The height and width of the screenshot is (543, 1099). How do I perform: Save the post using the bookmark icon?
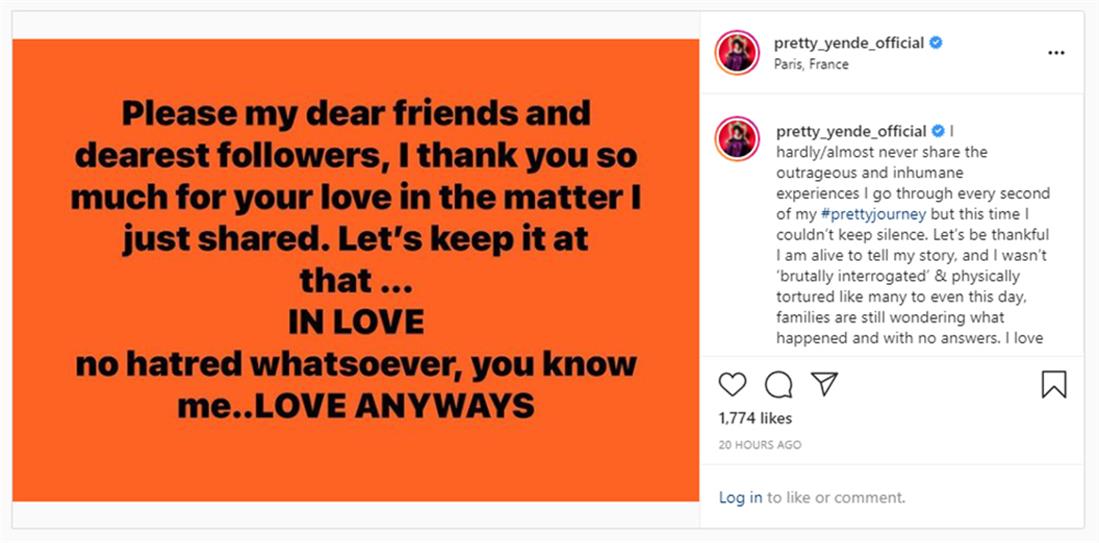pos(1054,384)
